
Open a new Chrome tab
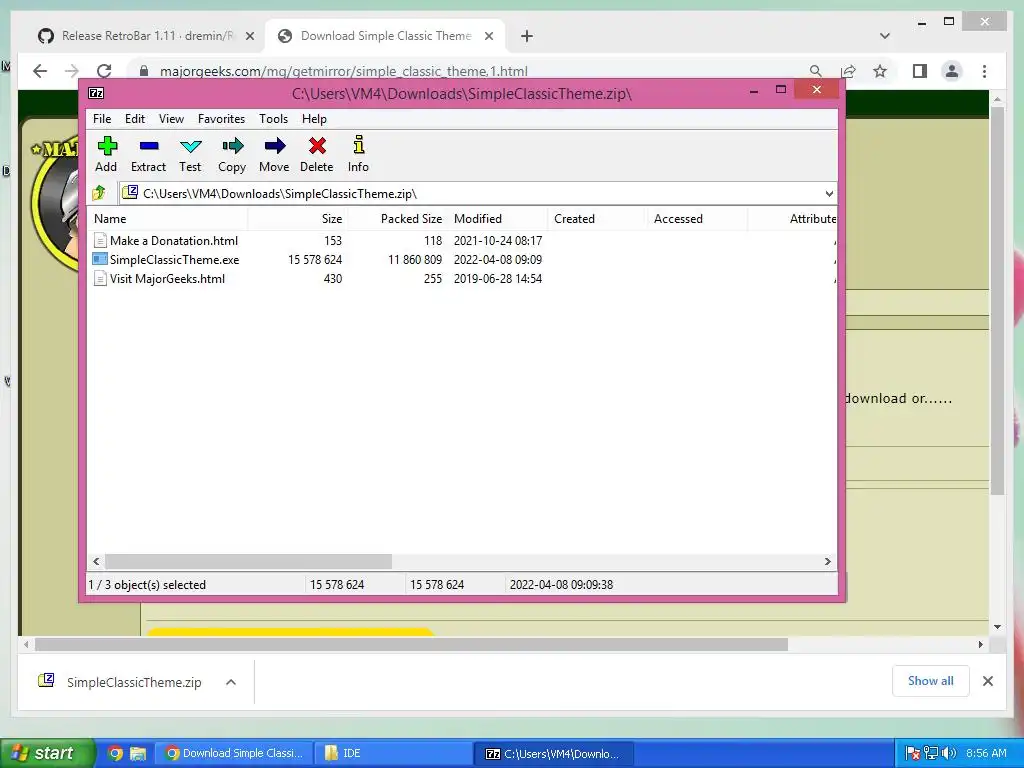click(x=527, y=36)
